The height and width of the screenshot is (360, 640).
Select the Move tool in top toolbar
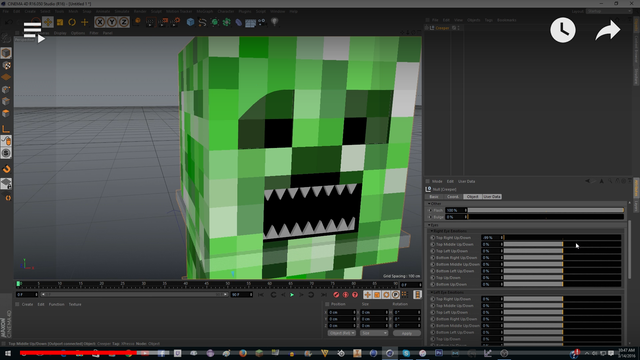(48, 22)
